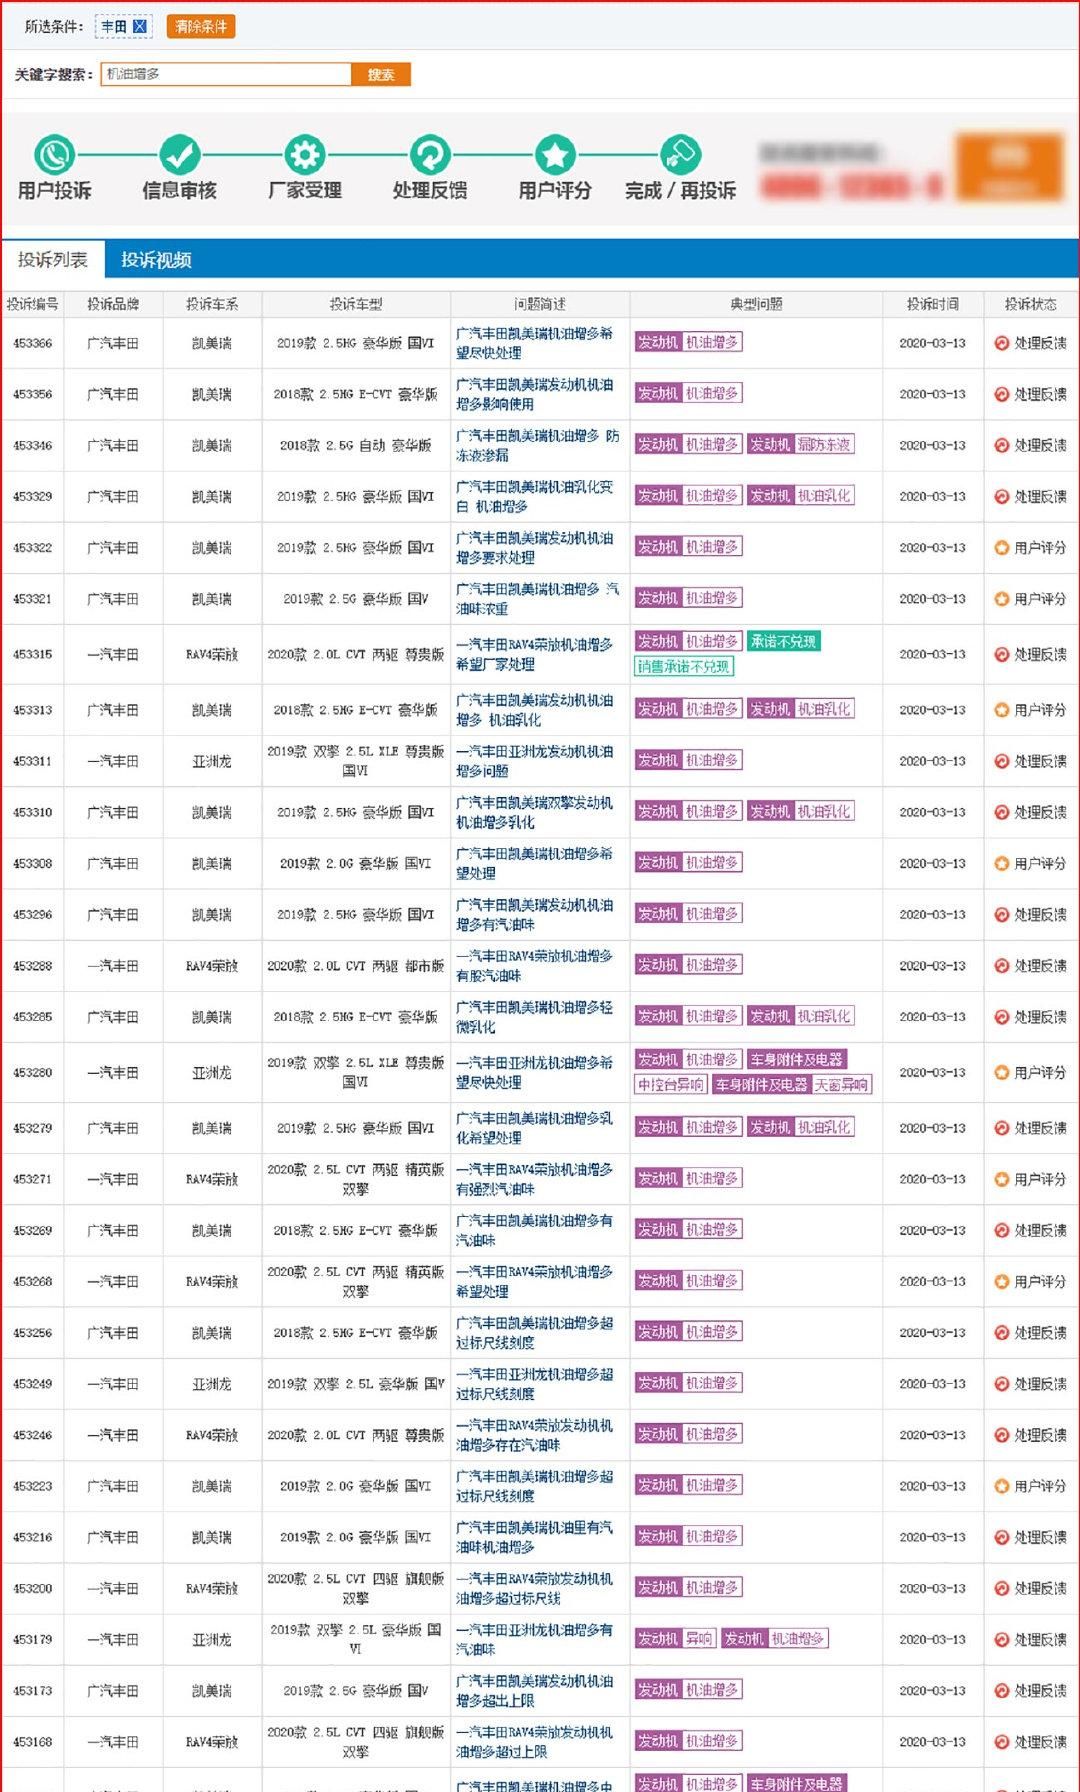Switch to the 投诉列表 tab
Viewport: 1080px width, 1792px height.
click(x=53, y=260)
